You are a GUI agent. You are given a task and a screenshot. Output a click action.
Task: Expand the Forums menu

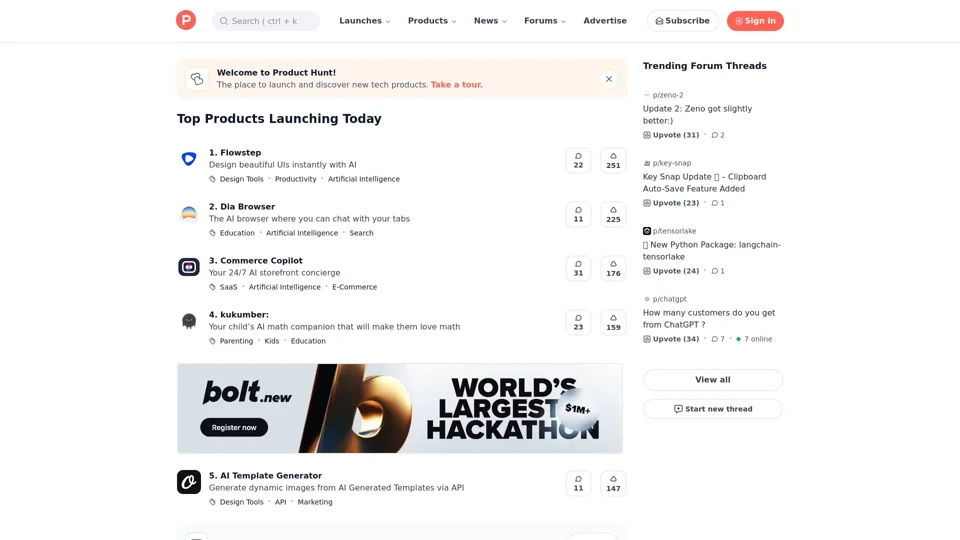tap(544, 21)
